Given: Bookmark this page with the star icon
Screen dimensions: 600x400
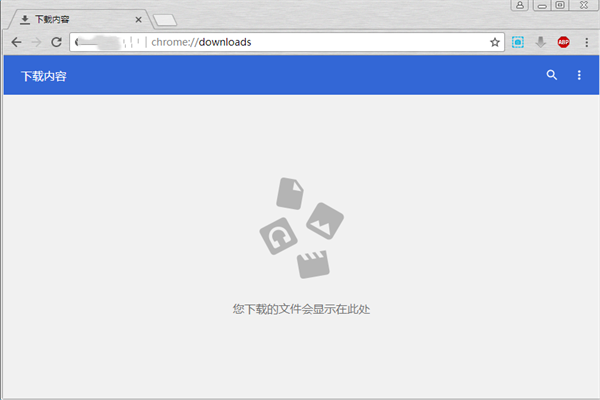Looking at the screenshot, I should [x=494, y=42].
